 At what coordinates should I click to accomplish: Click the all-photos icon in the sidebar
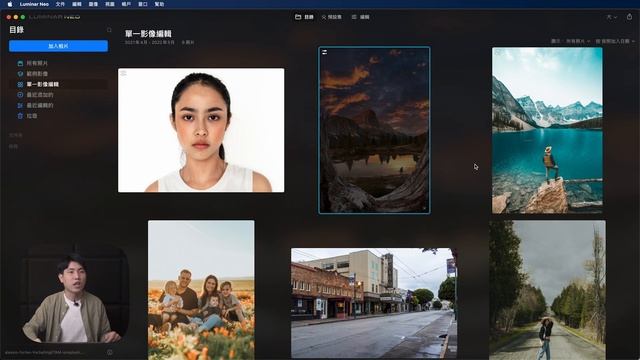coord(20,63)
